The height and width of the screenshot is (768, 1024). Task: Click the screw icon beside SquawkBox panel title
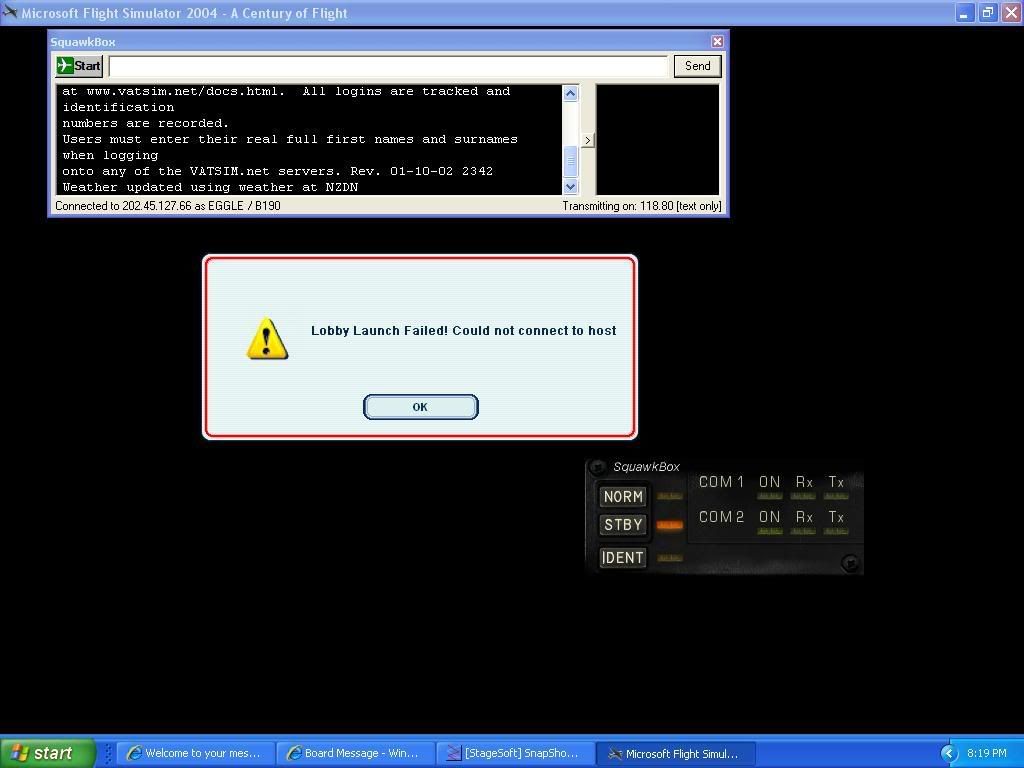click(x=598, y=467)
